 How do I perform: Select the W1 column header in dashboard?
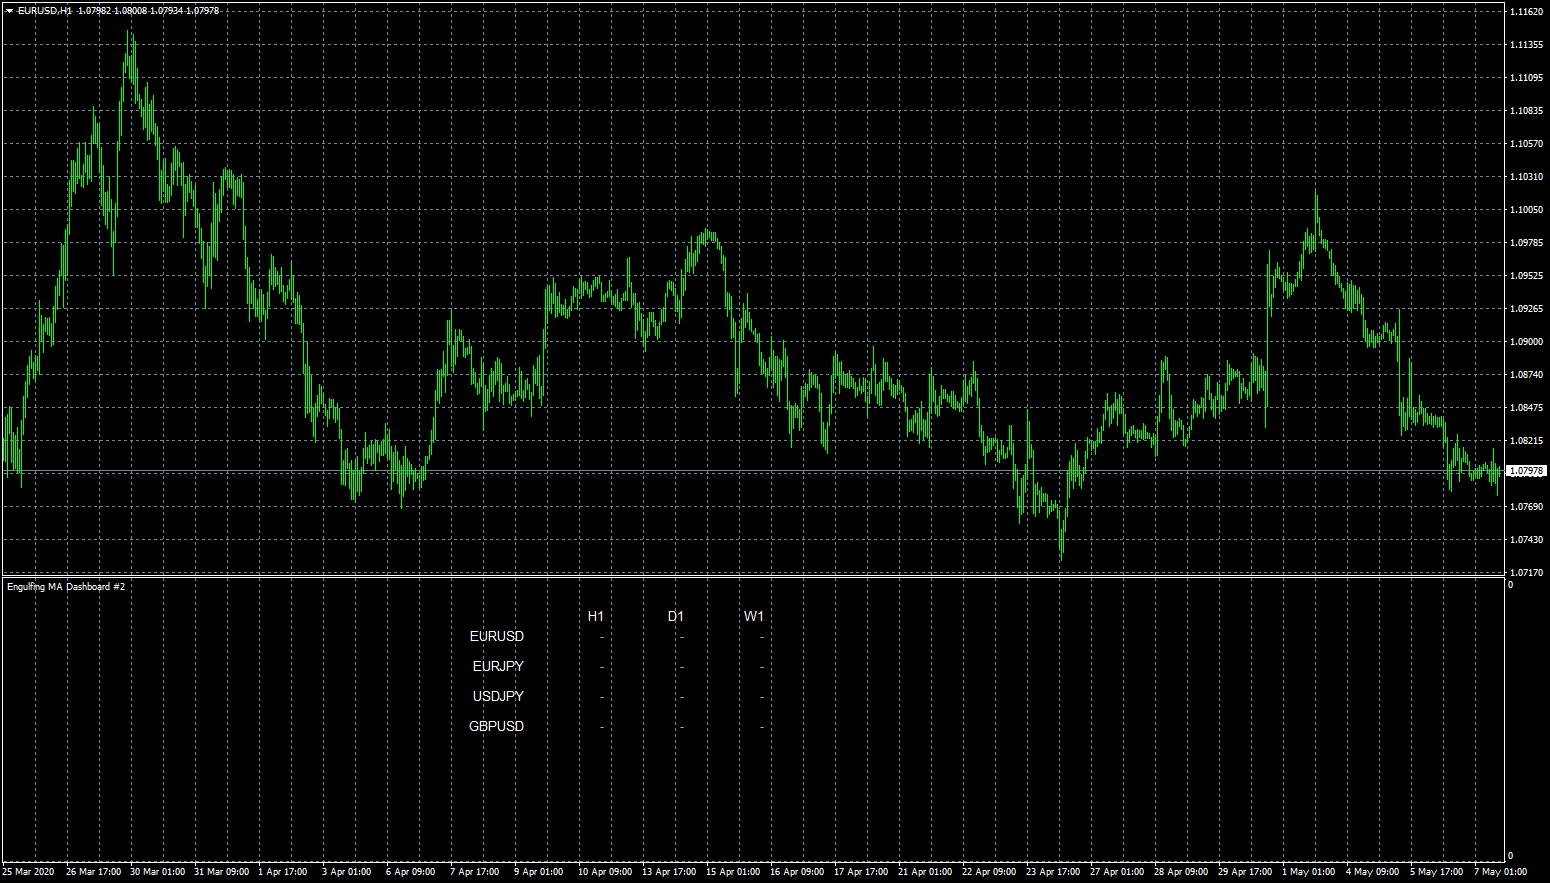click(x=754, y=616)
